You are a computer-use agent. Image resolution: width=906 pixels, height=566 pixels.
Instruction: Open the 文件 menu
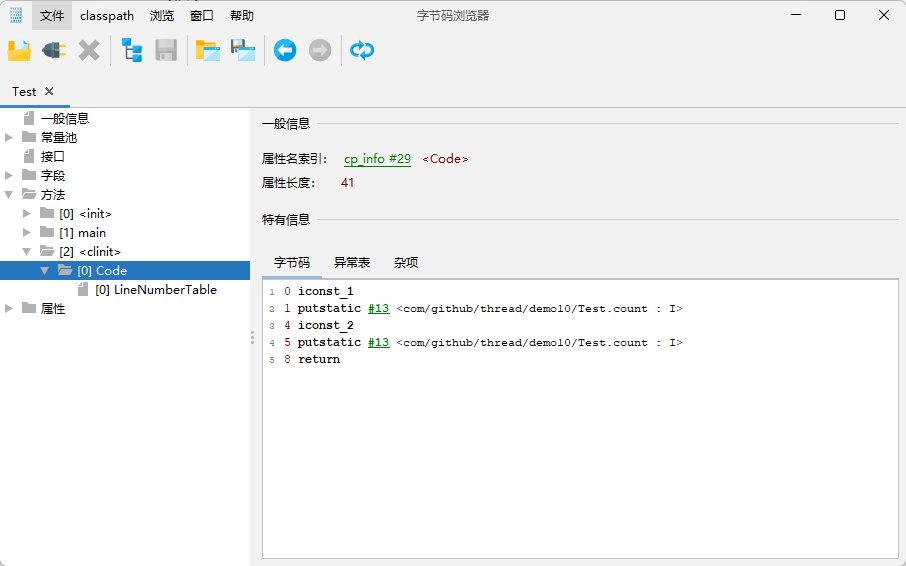point(52,16)
